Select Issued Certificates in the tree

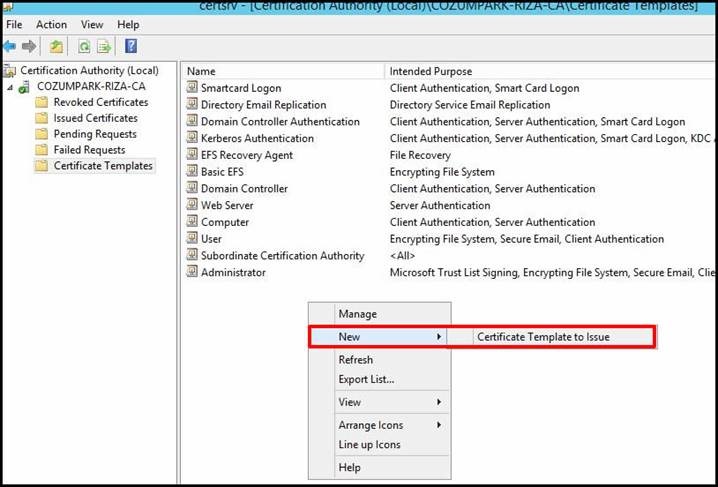(x=95, y=118)
